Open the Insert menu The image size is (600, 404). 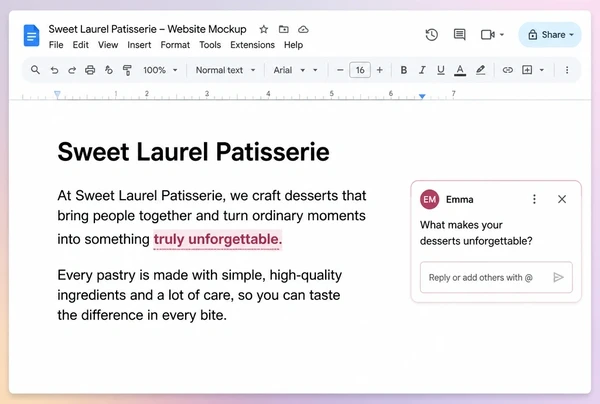coord(139,45)
